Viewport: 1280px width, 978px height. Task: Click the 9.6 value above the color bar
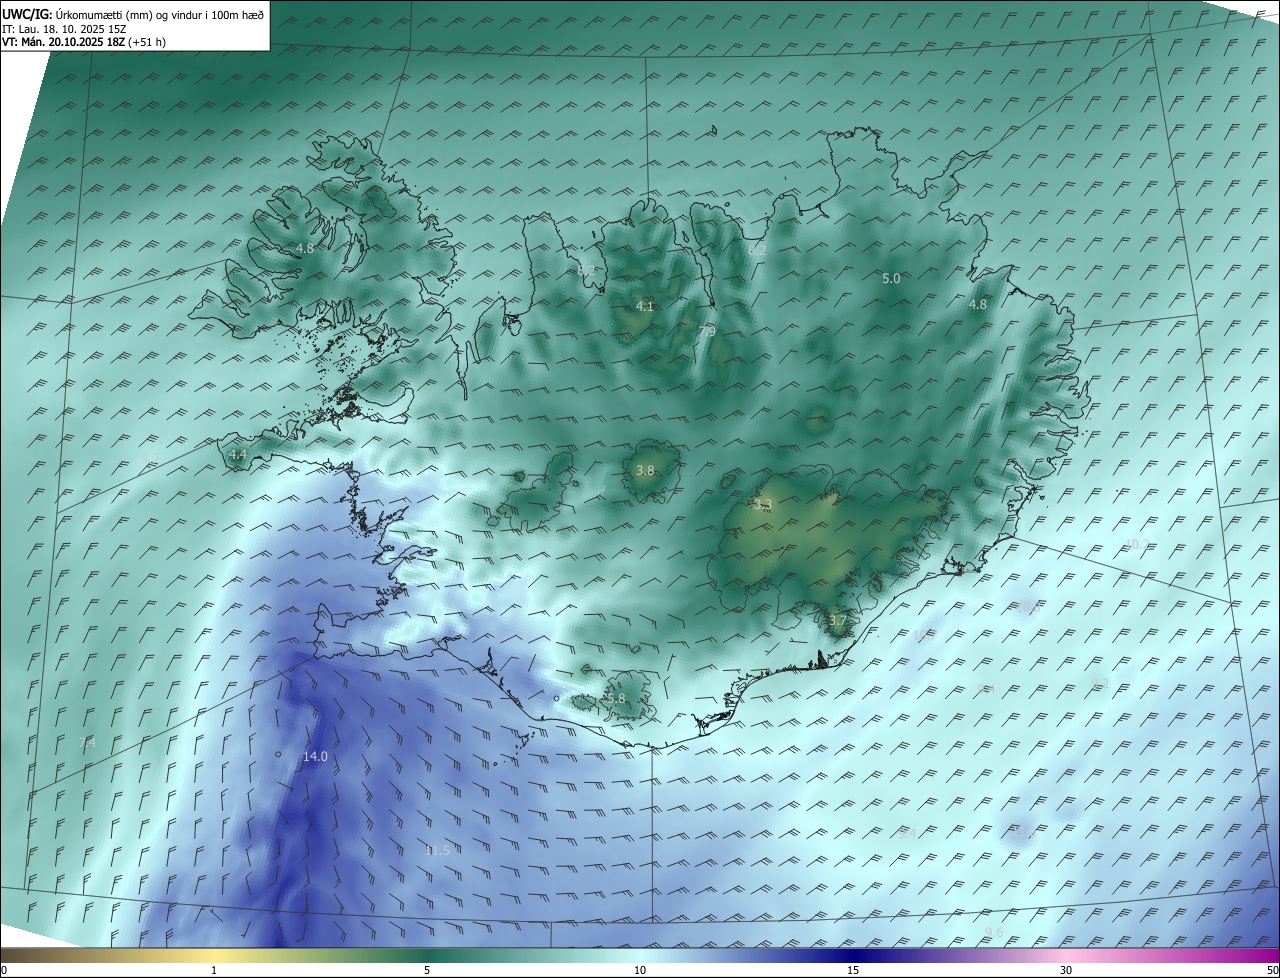pos(994,933)
